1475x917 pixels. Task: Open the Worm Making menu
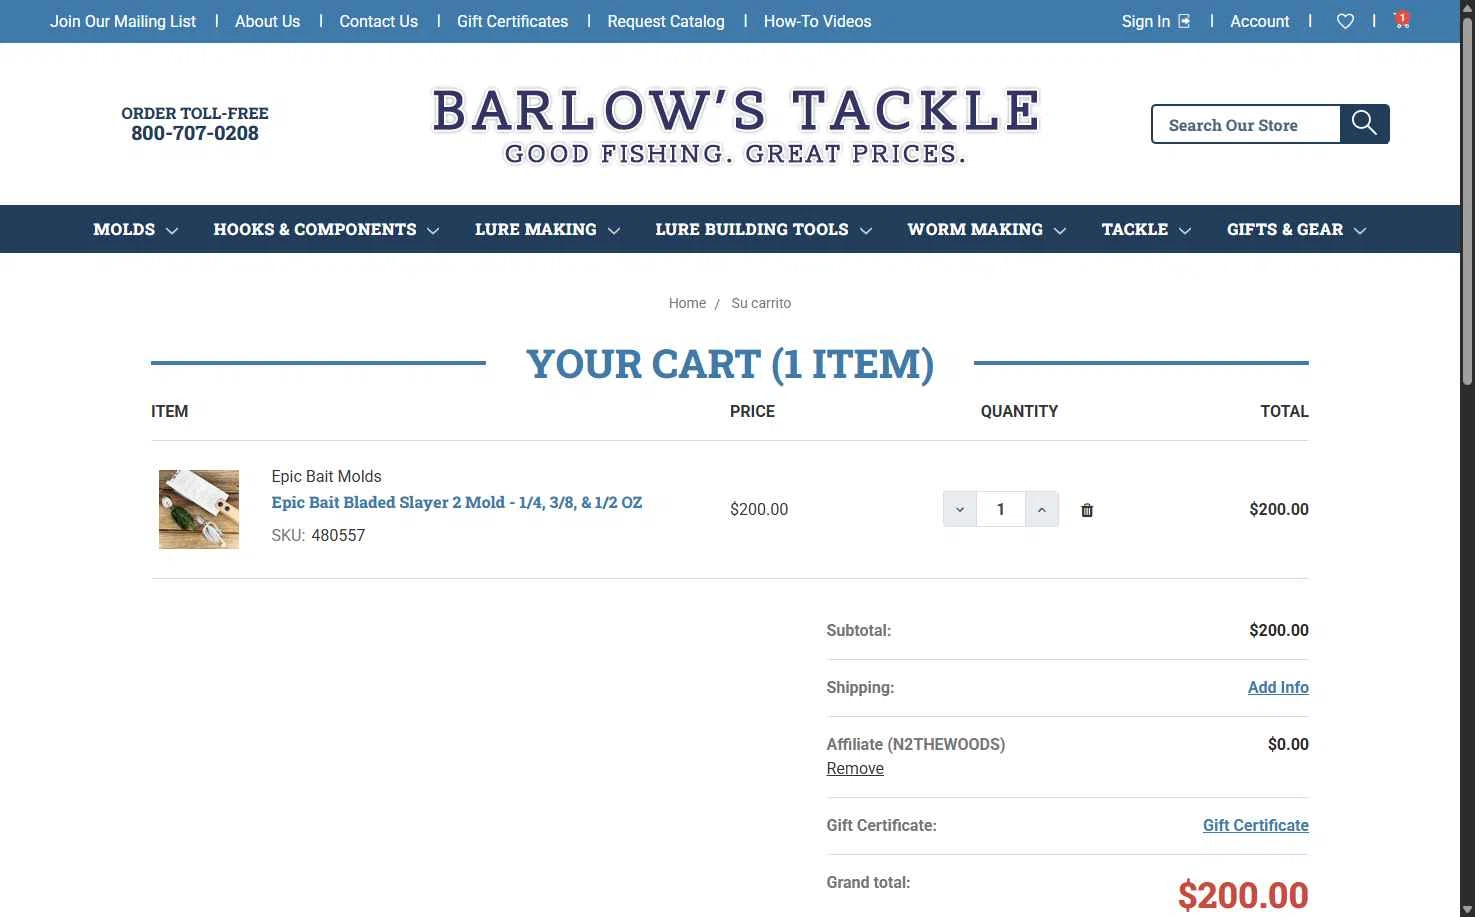pos(986,229)
